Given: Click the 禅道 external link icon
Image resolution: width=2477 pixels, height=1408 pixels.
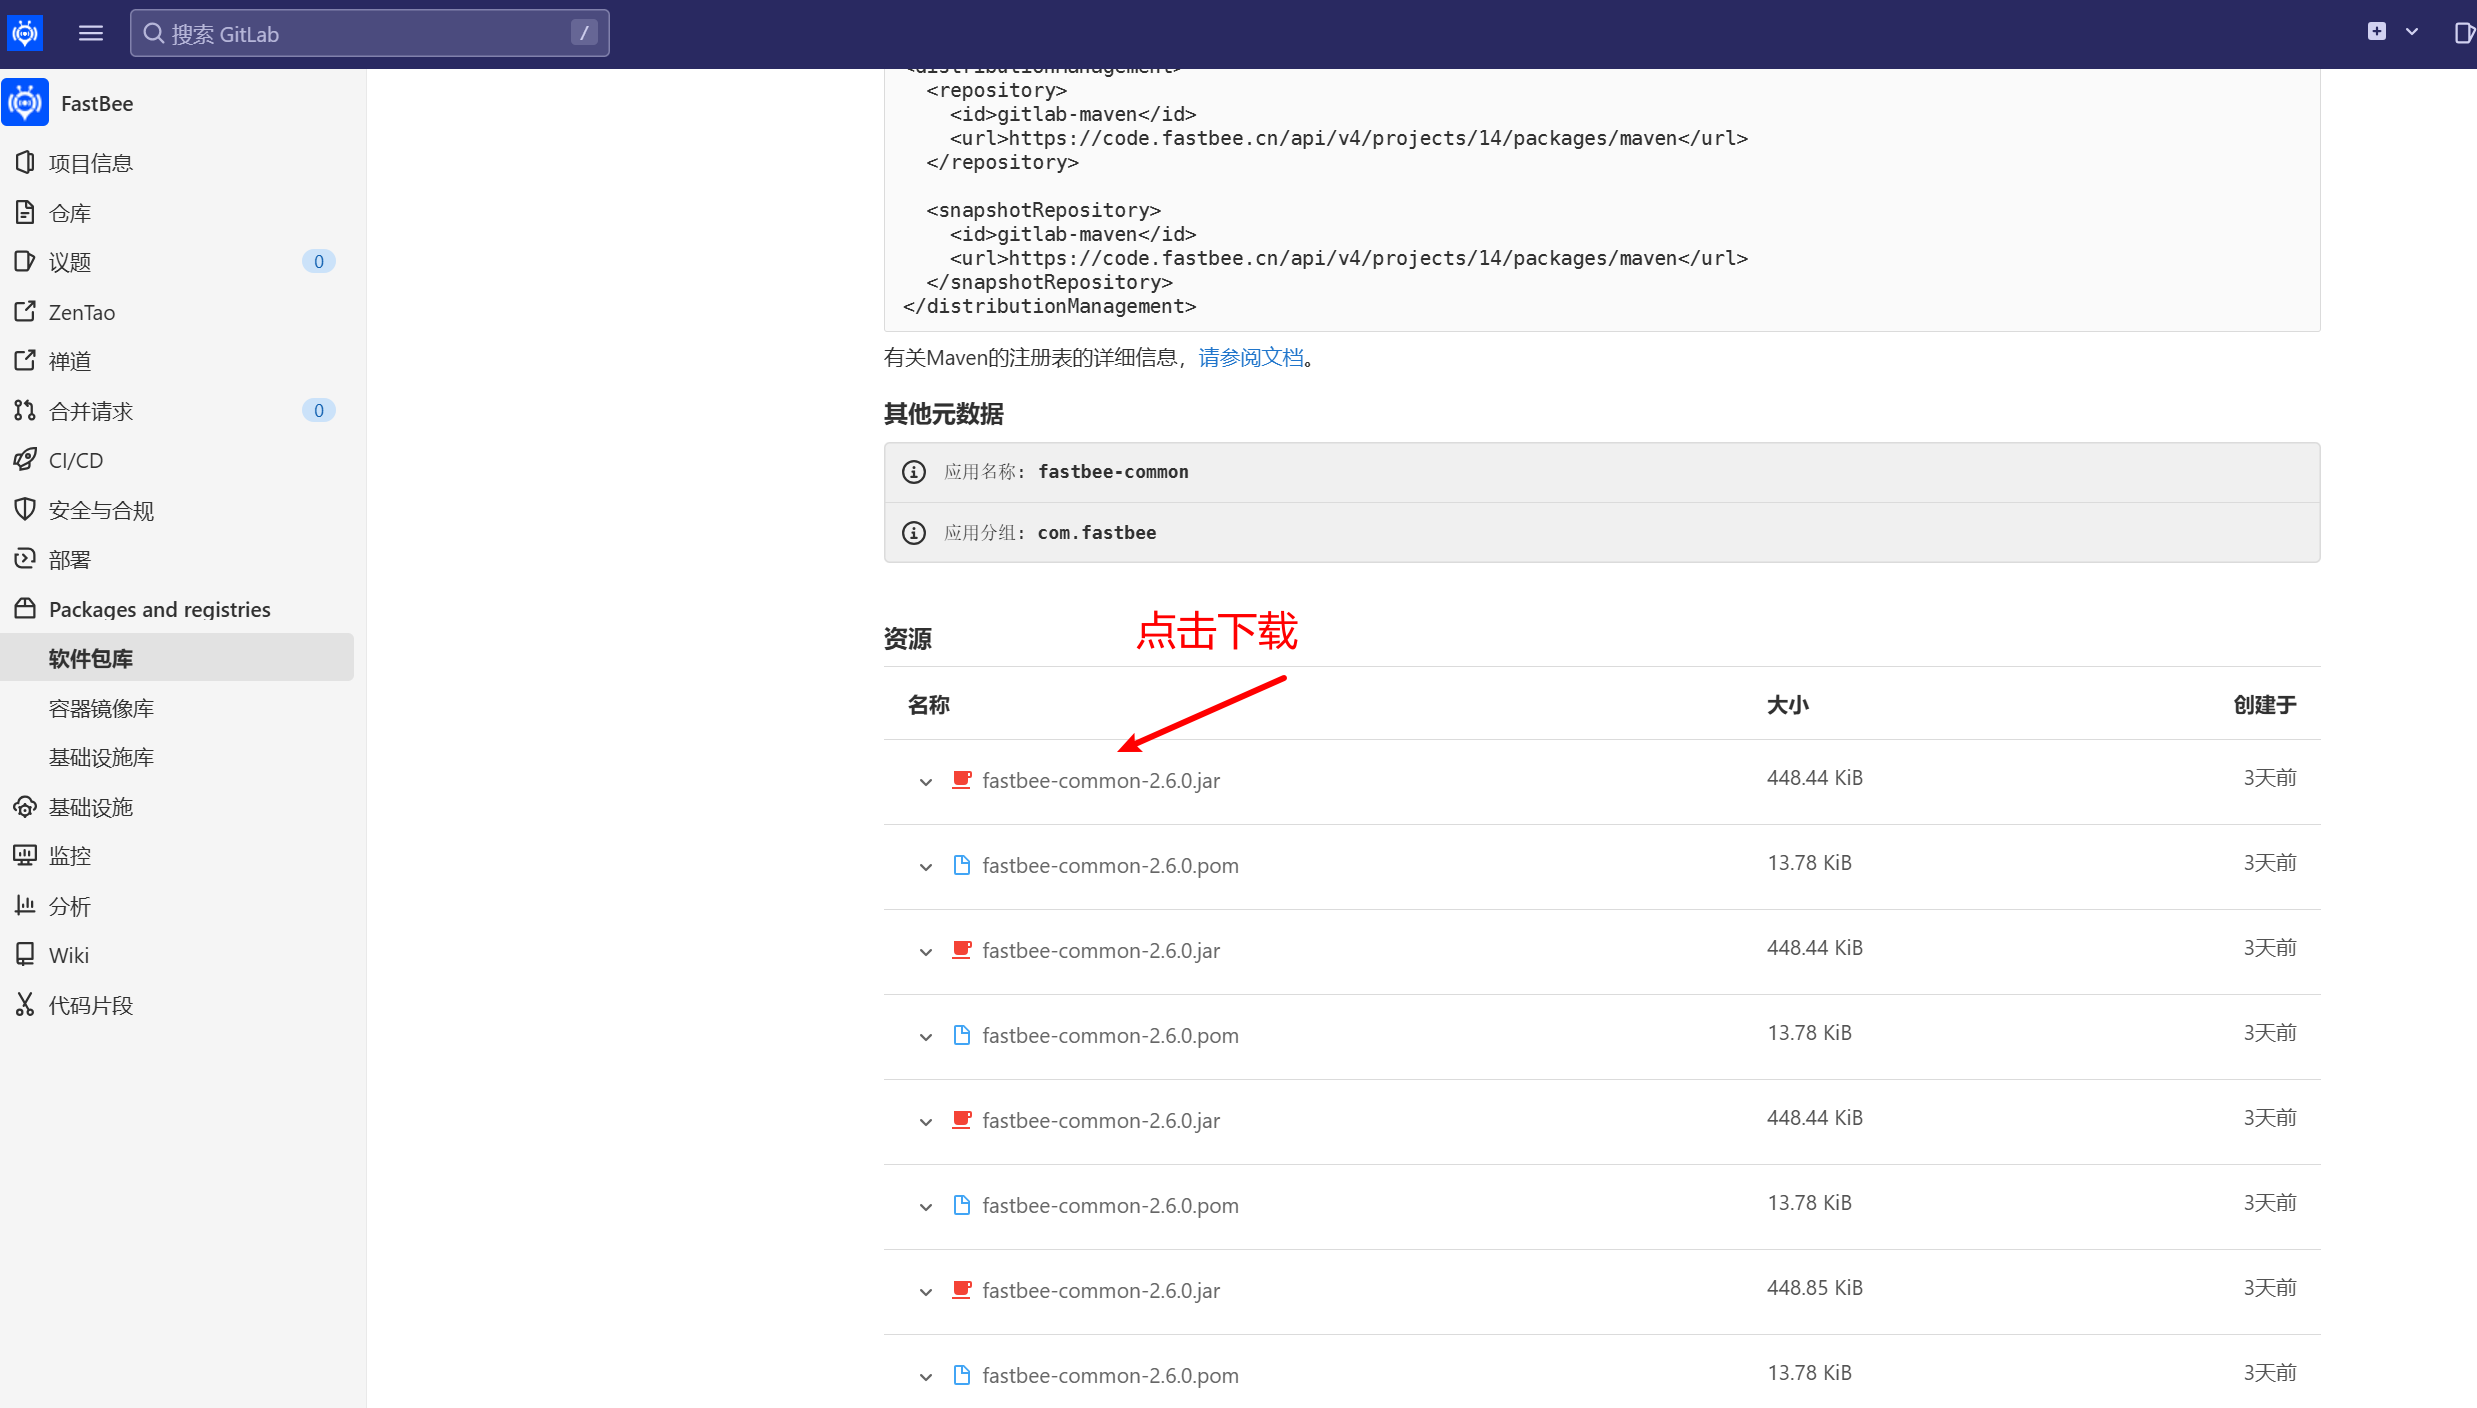Looking at the screenshot, I should (25, 360).
